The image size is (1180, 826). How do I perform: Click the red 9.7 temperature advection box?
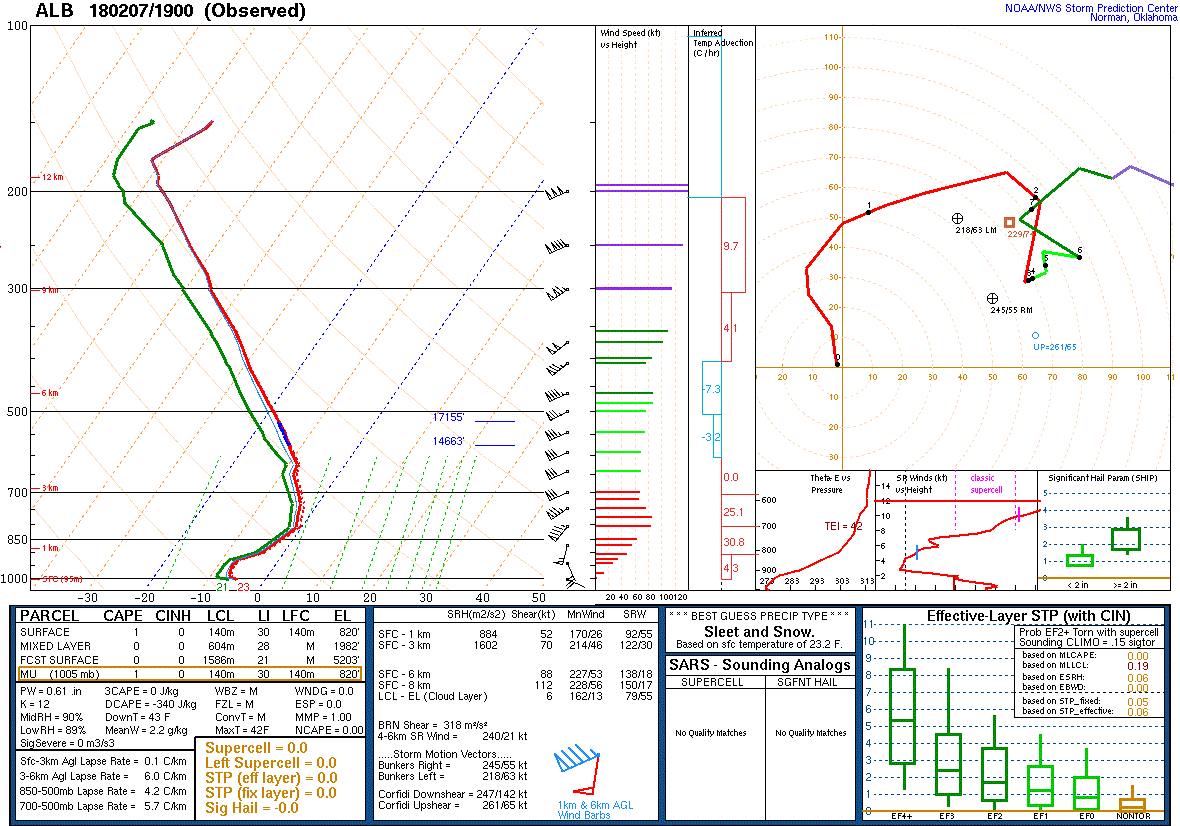coord(733,245)
